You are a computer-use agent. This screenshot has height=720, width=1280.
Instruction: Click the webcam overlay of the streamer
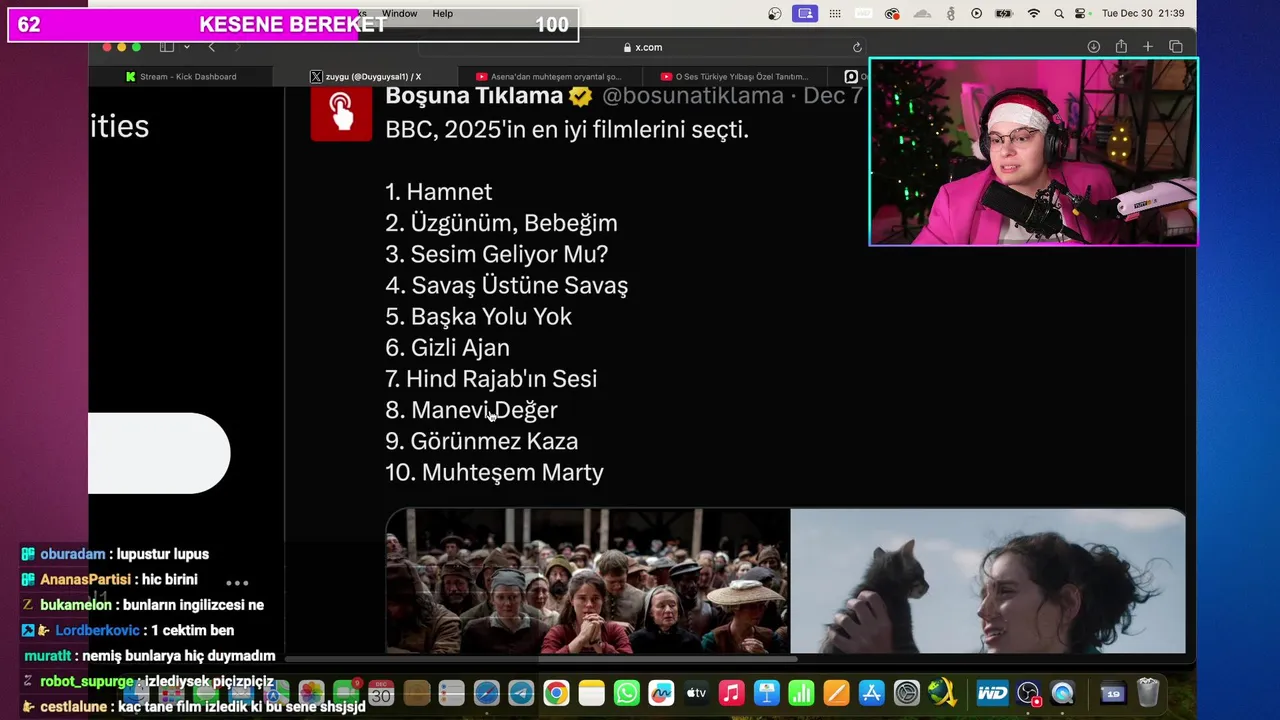pos(1033,152)
